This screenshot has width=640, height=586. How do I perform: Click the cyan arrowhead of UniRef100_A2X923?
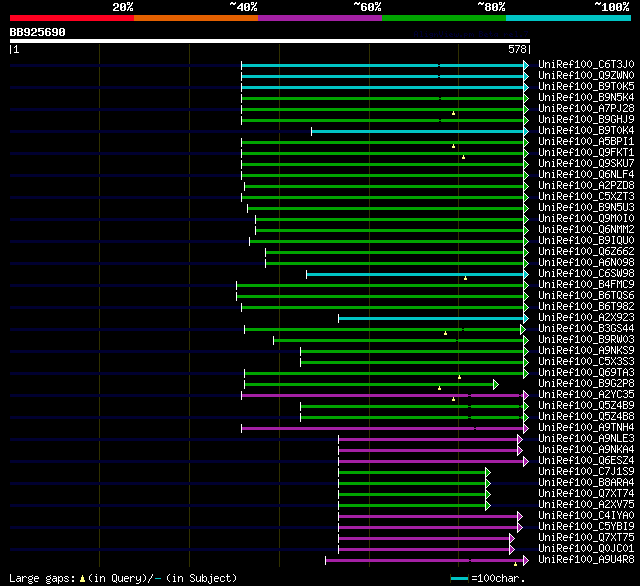(526, 318)
